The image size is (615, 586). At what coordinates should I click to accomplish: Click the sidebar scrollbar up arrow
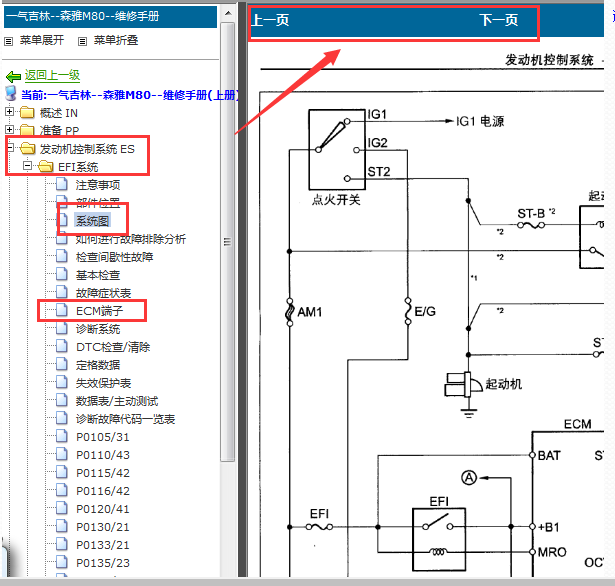pyautogui.click(x=228, y=13)
